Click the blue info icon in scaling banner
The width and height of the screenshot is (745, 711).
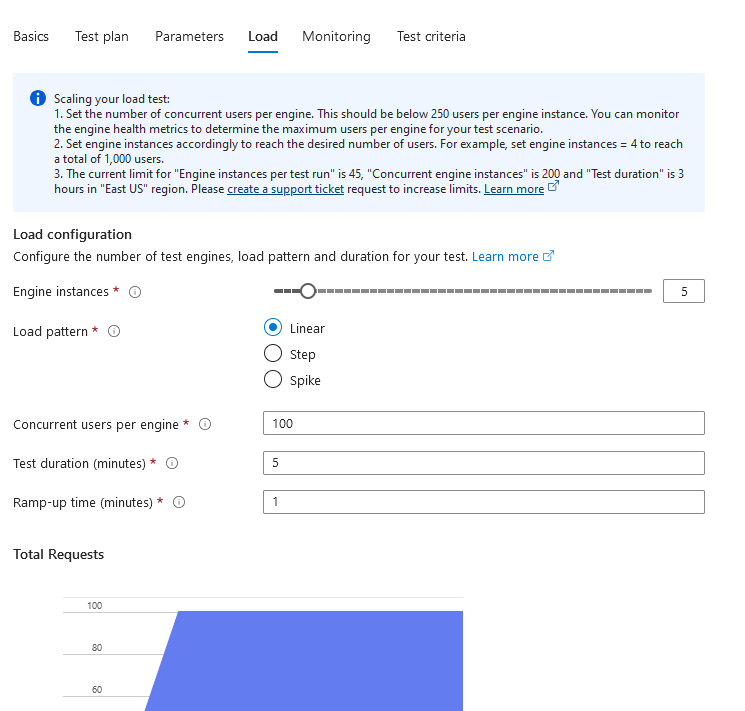point(38,98)
